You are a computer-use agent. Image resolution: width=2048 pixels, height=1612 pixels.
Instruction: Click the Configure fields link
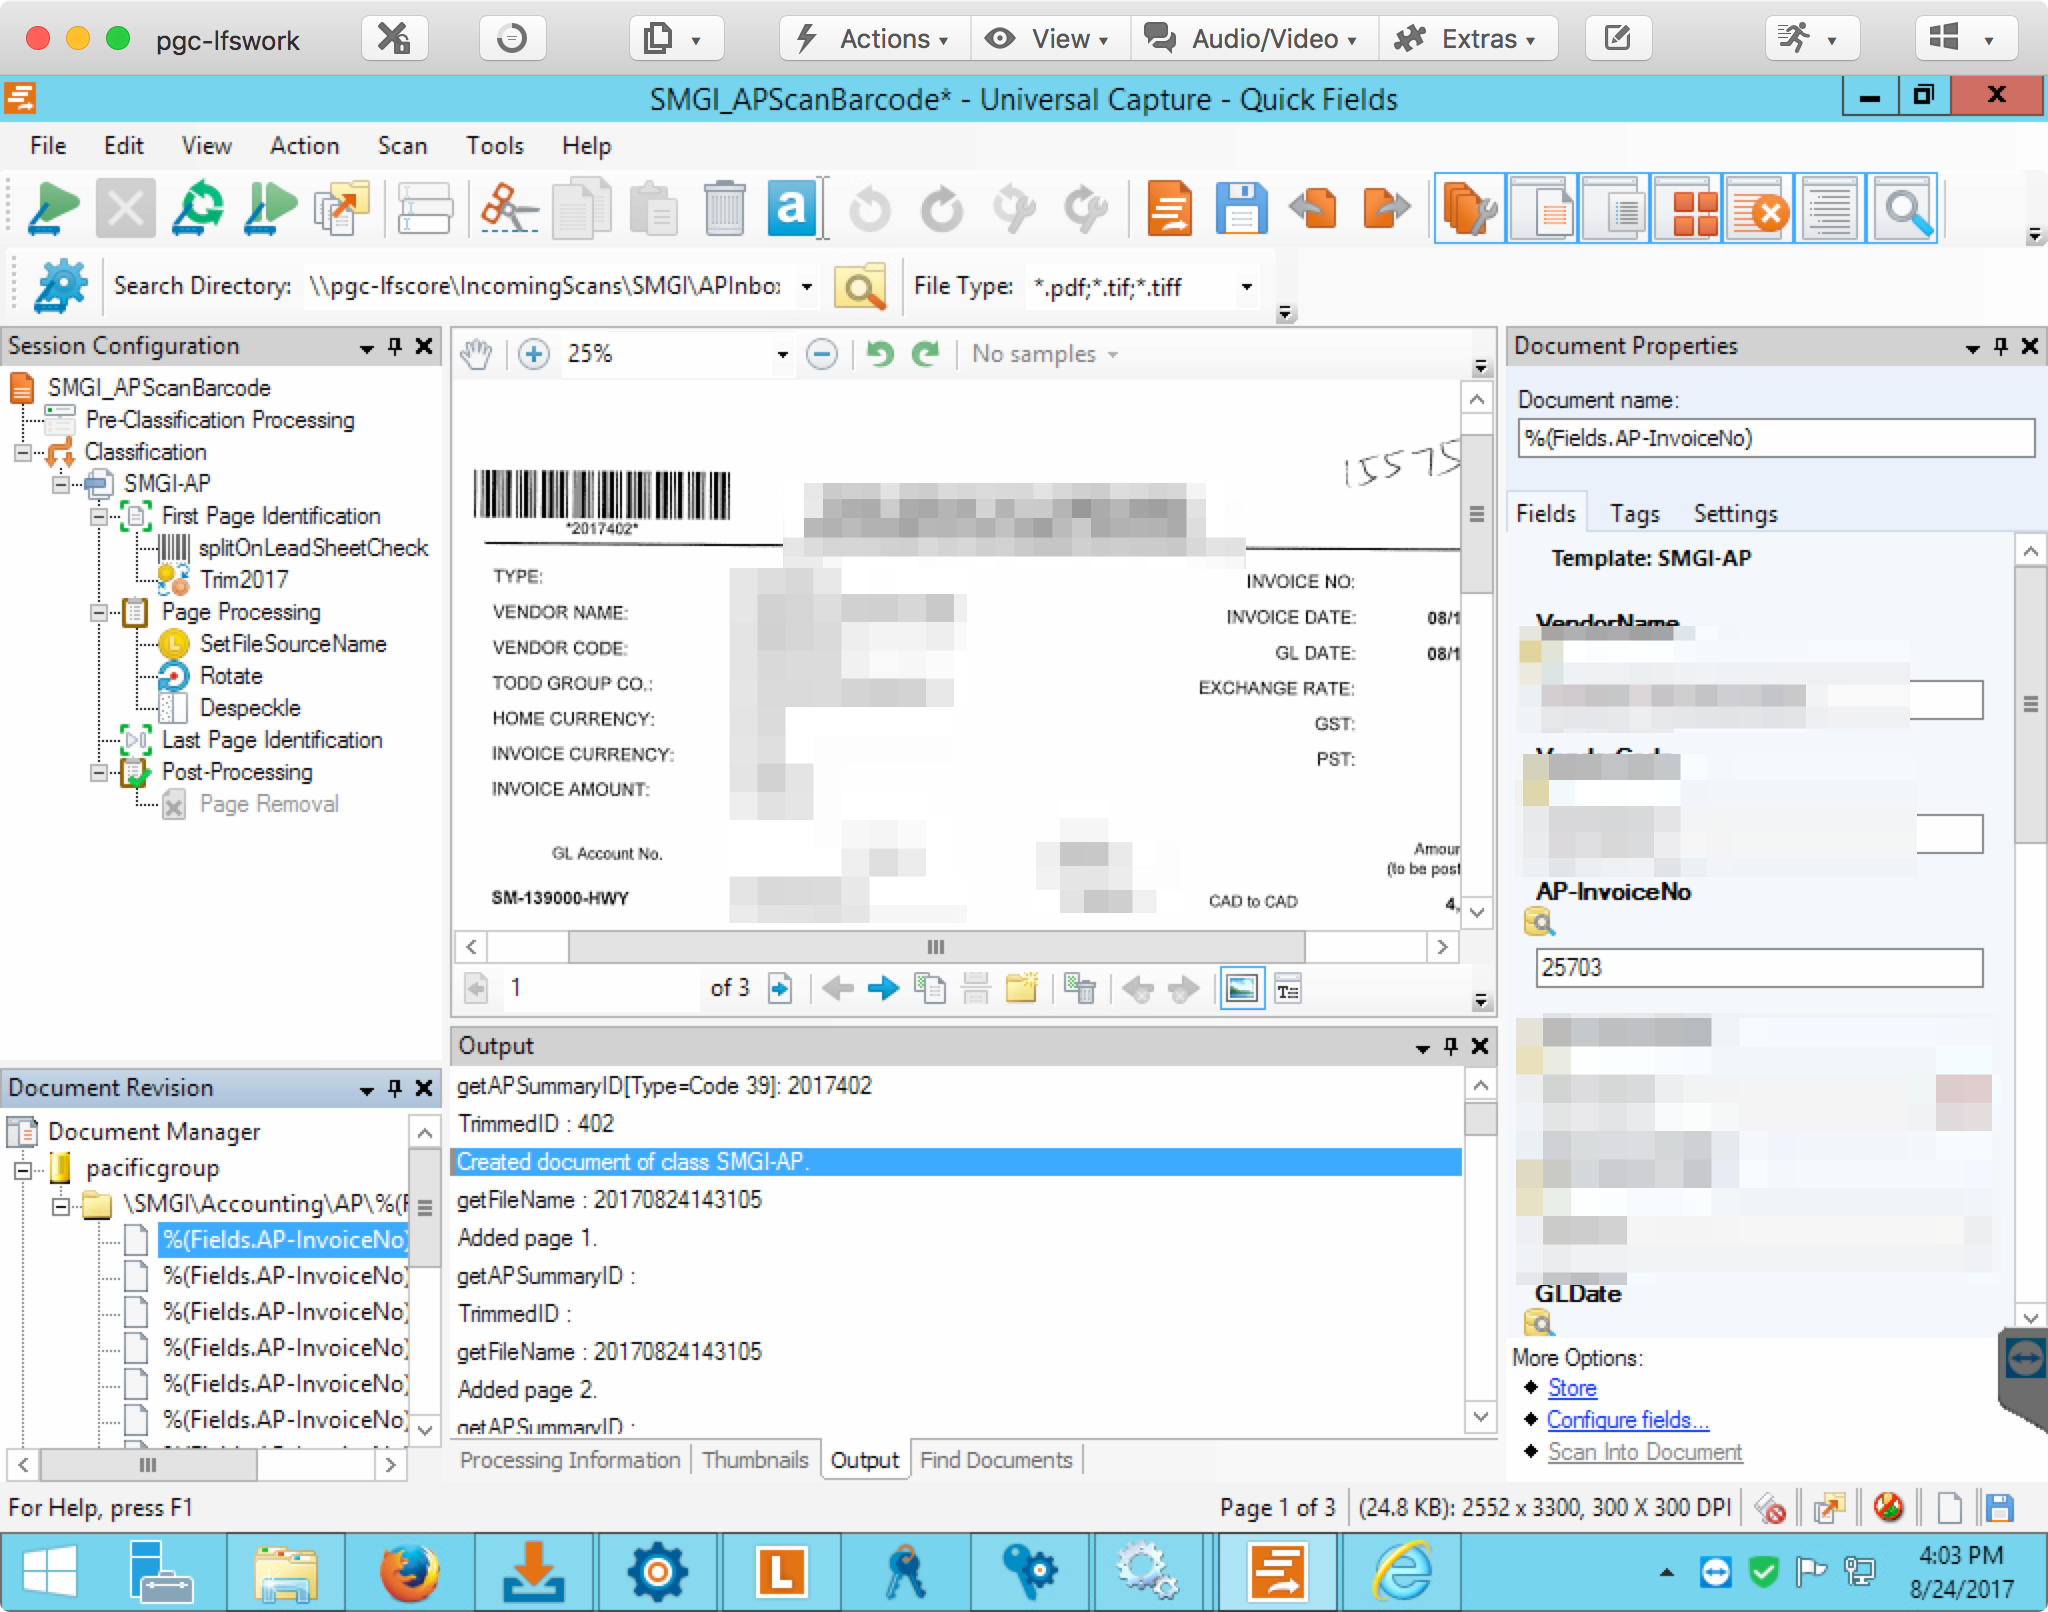[1627, 1420]
